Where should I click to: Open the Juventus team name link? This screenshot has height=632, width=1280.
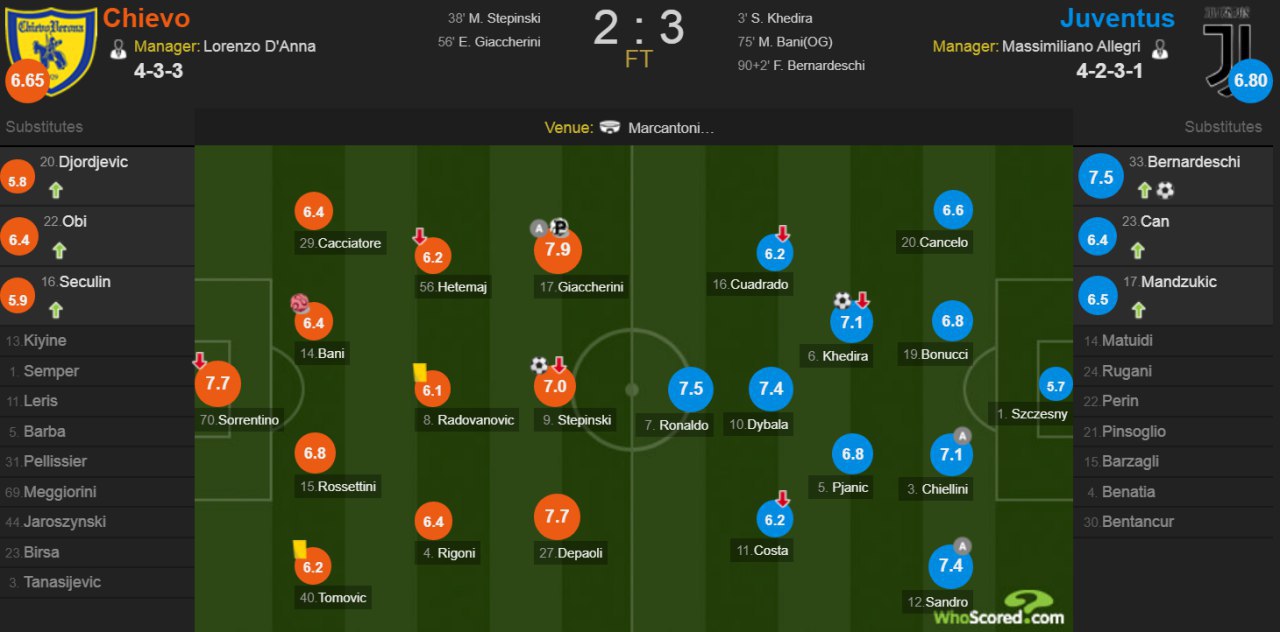click(x=1117, y=18)
